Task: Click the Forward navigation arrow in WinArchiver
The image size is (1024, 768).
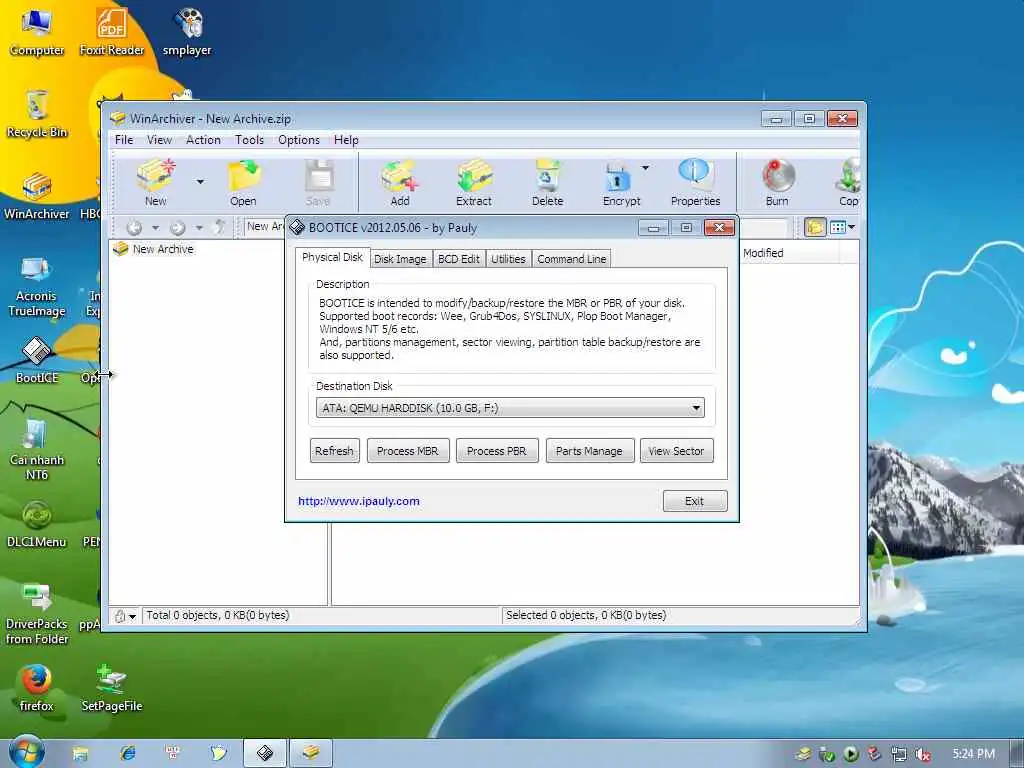Action: (178, 227)
